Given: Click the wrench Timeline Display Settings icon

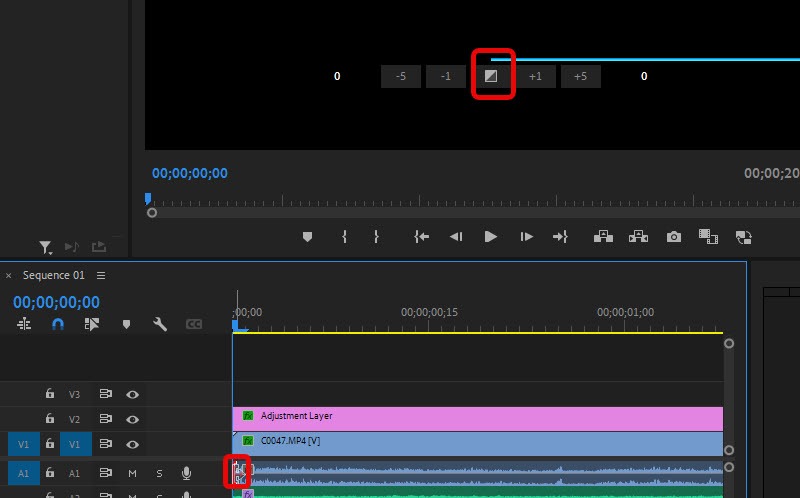Looking at the screenshot, I should pyautogui.click(x=159, y=324).
